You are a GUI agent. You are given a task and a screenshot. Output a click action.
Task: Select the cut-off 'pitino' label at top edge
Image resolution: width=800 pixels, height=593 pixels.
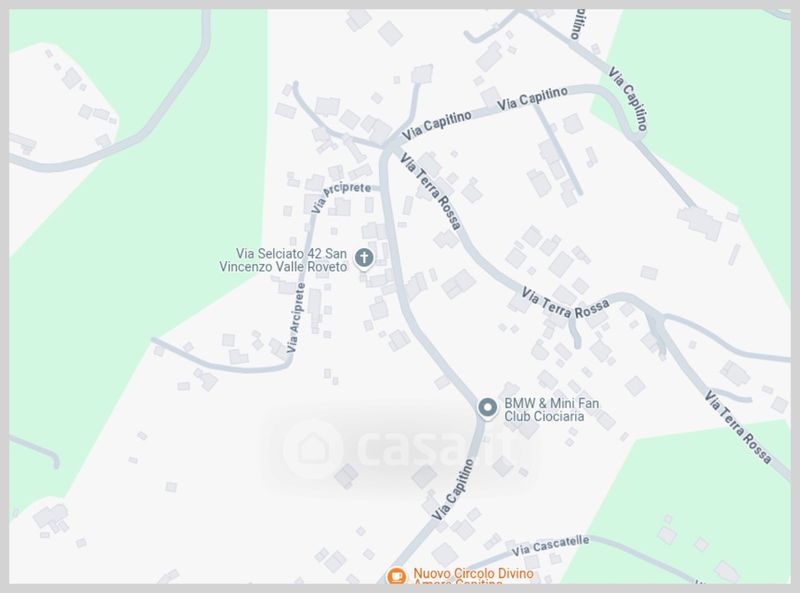577,24
